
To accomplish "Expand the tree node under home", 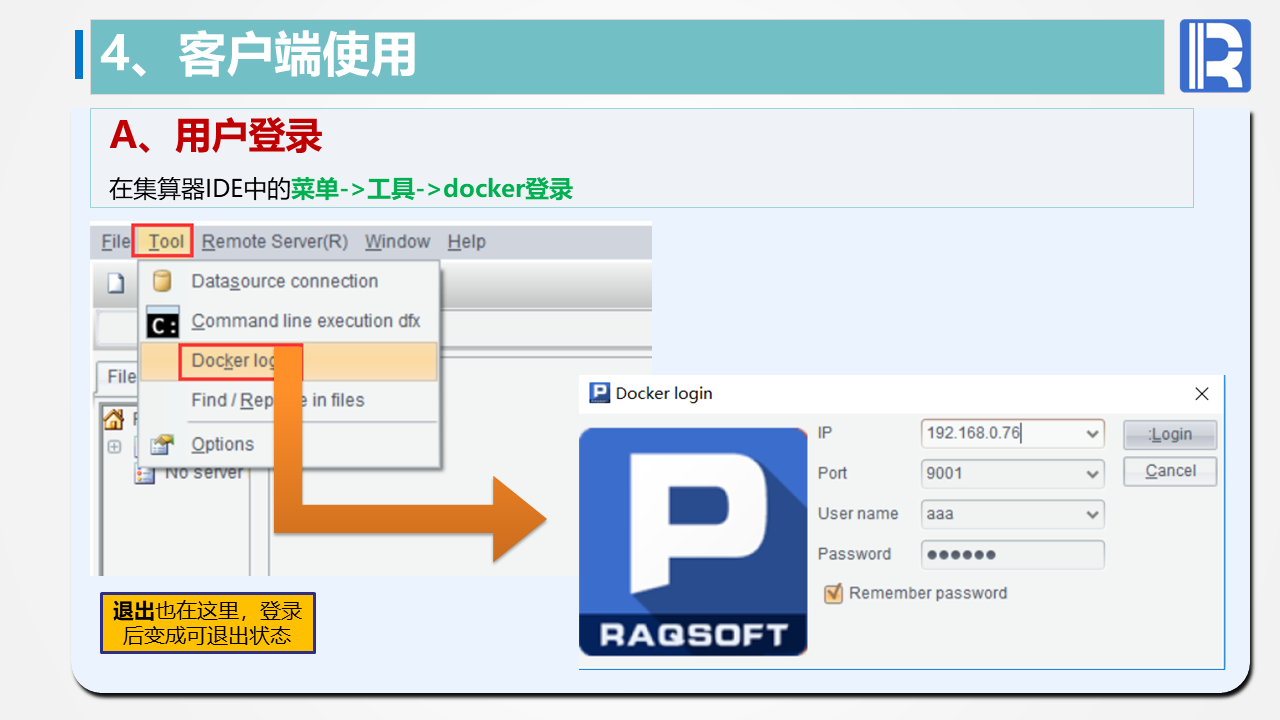I will coord(114,447).
